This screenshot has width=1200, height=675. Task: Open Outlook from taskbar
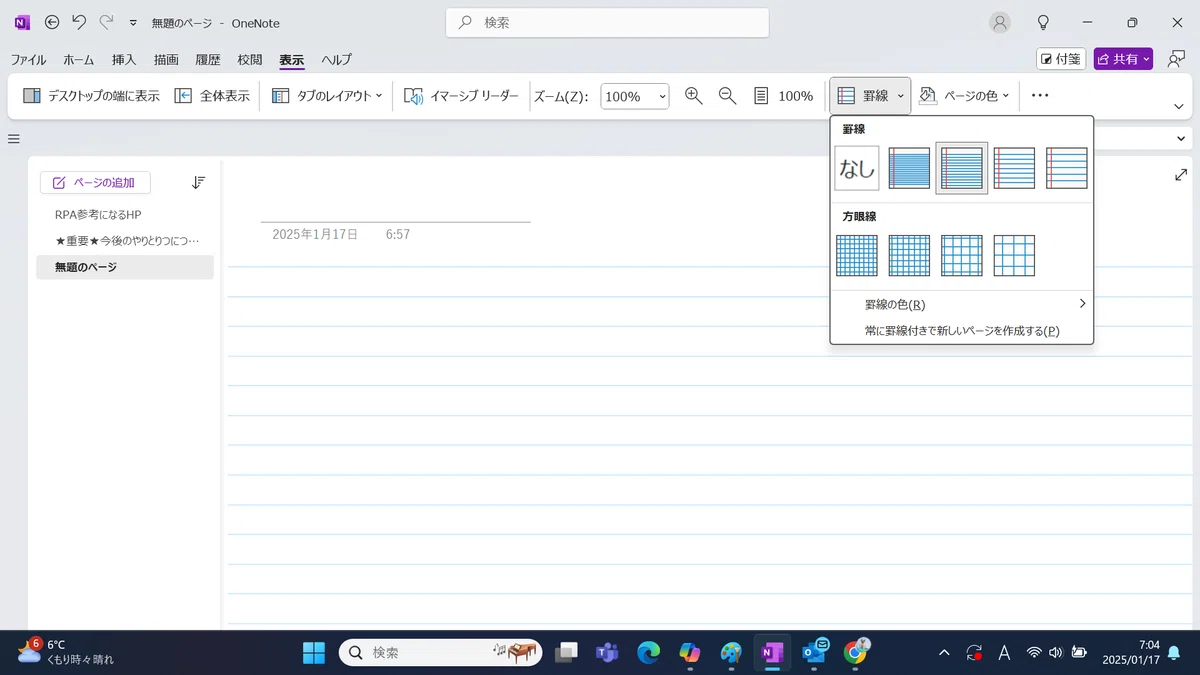tap(814, 652)
